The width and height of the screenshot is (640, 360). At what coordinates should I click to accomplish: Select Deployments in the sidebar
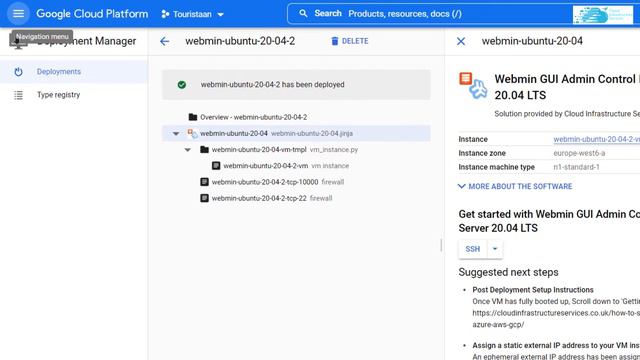pyautogui.click(x=74, y=72)
